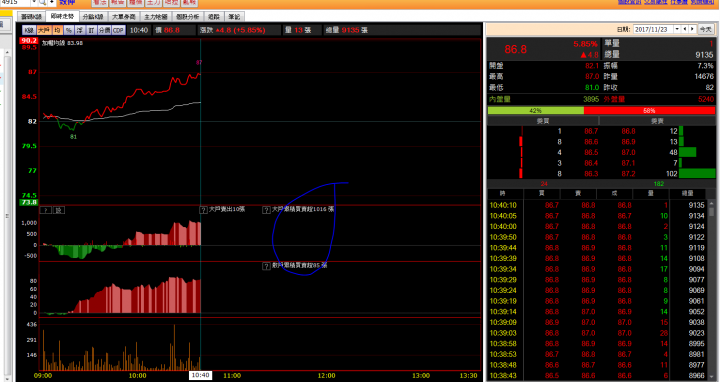This screenshot has height=382, width=720.
Task: Click the 主力 orange toolbar button
Action: coord(153,3)
